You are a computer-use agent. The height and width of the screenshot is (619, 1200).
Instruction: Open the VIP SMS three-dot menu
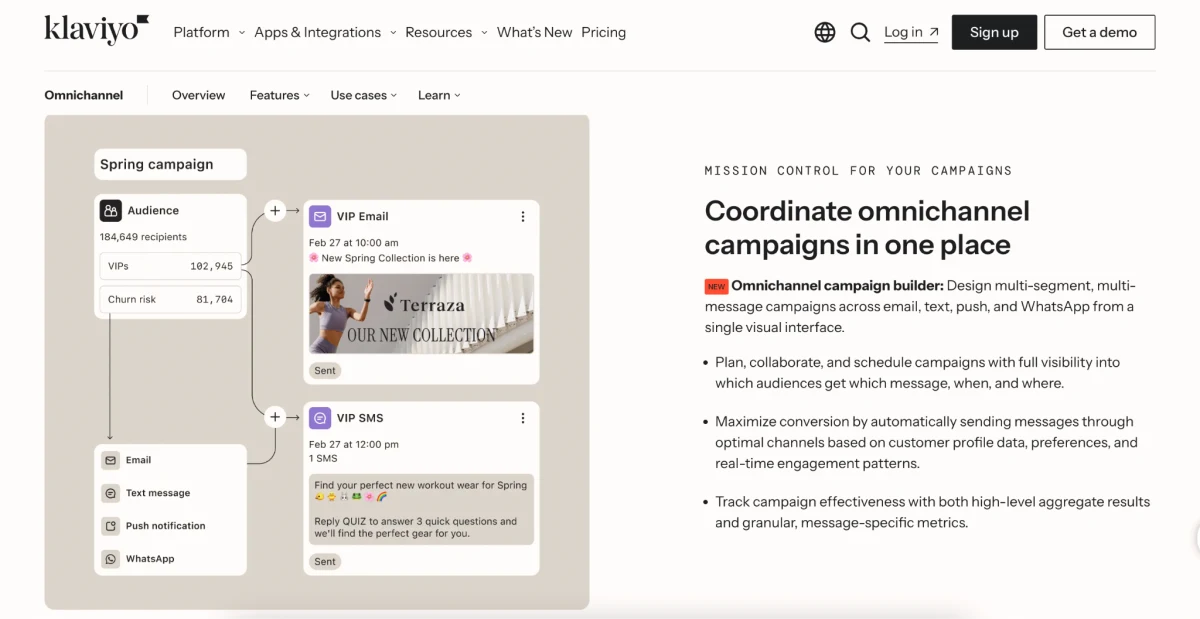pos(522,418)
